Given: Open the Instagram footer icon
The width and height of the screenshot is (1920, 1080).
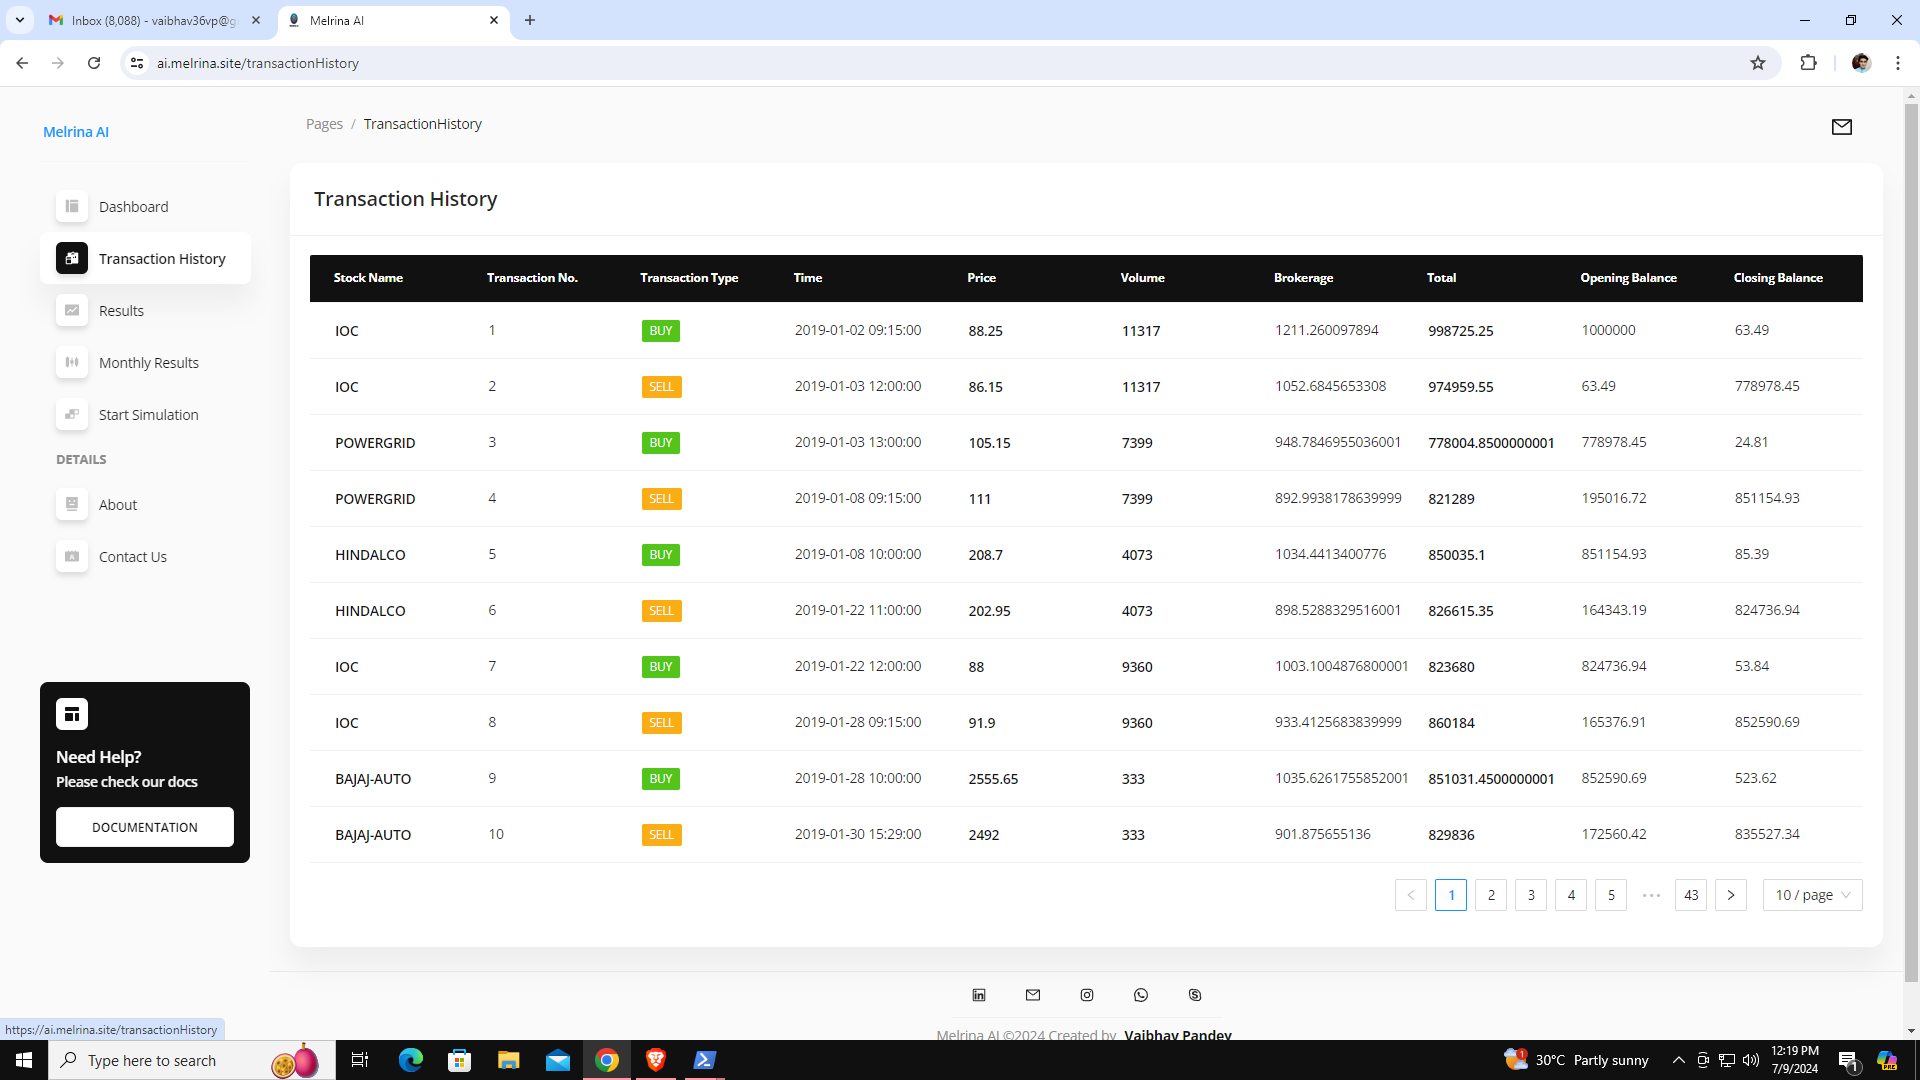Looking at the screenshot, I should pyautogui.click(x=1087, y=995).
